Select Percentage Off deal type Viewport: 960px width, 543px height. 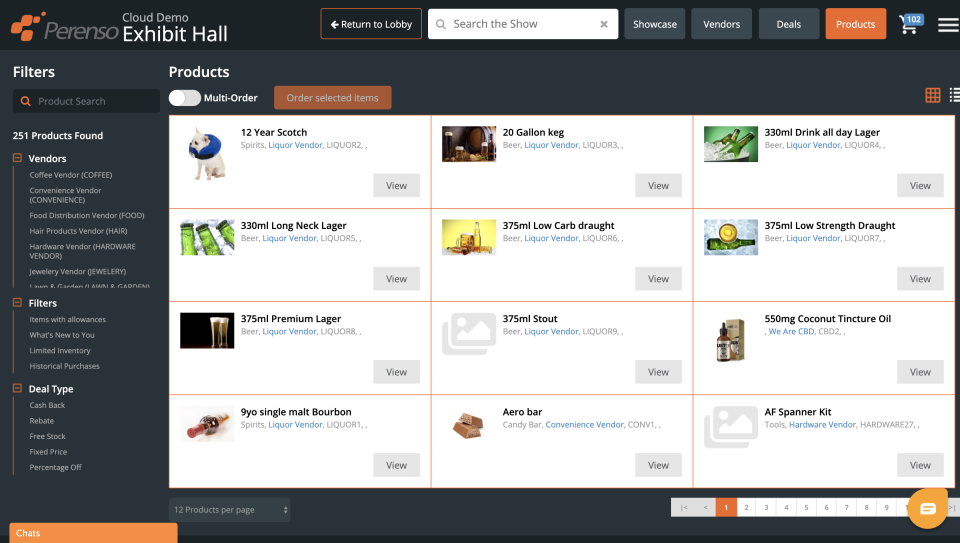coord(55,467)
